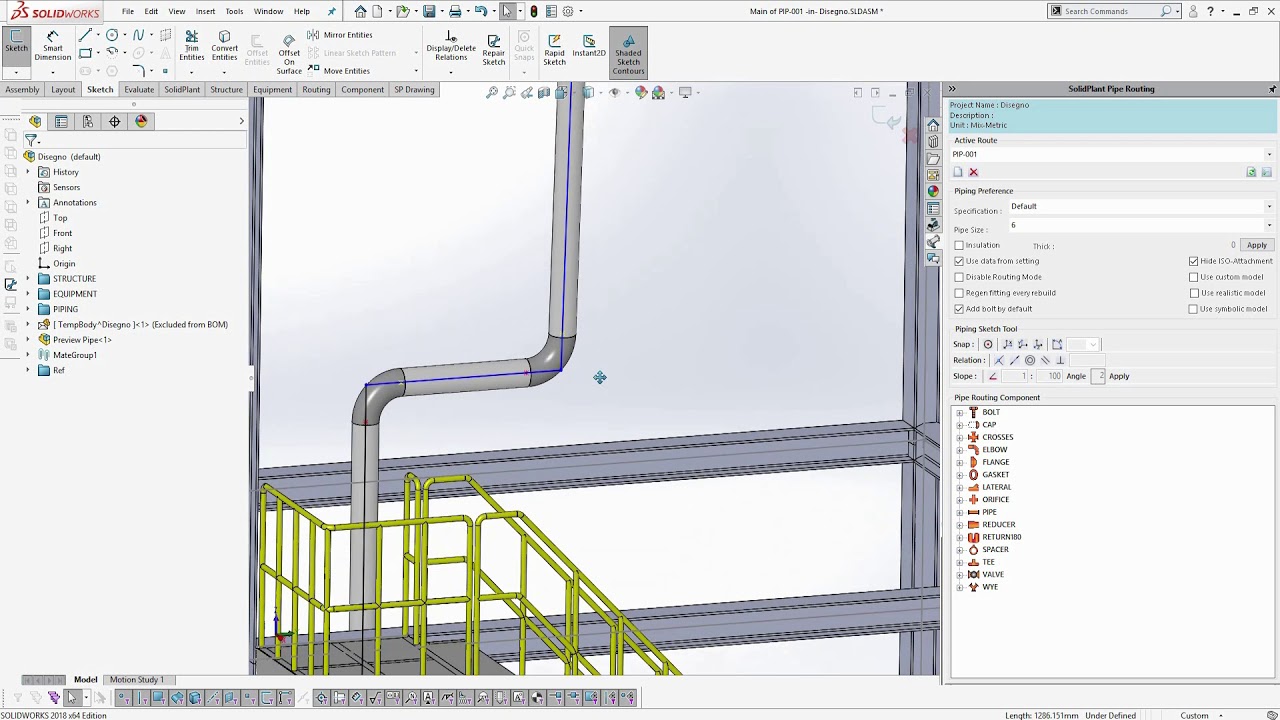Enable the Insulation checkbox
The height and width of the screenshot is (720, 1280).
(x=959, y=246)
